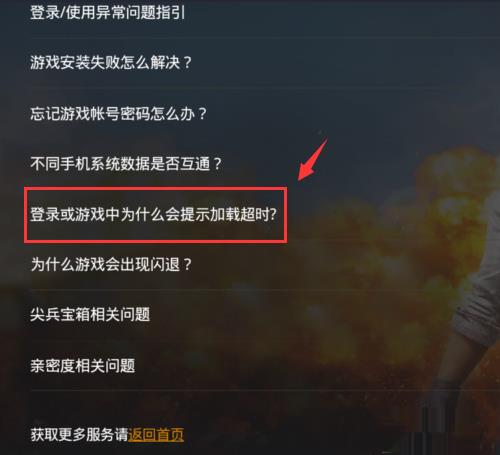Click the 获取更多服务请 footer text
The image size is (500, 455).
79,435
